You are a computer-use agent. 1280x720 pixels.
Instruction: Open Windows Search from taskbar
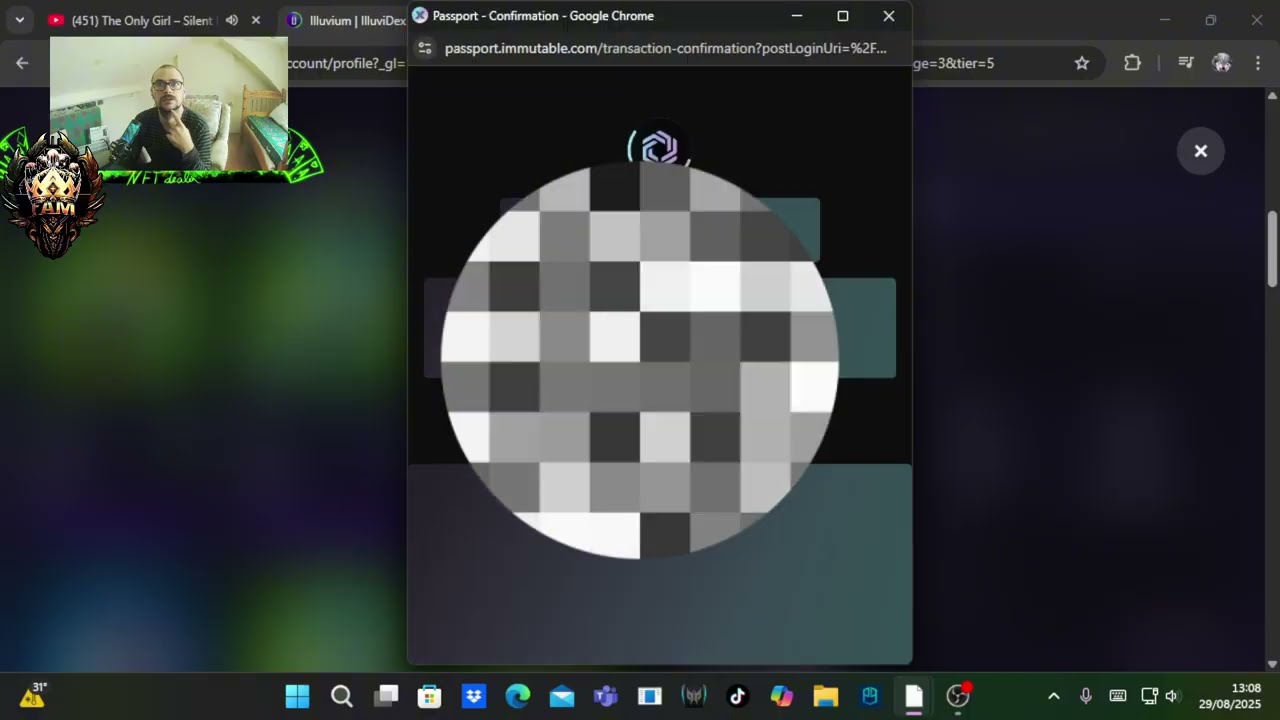tap(342, 696)
